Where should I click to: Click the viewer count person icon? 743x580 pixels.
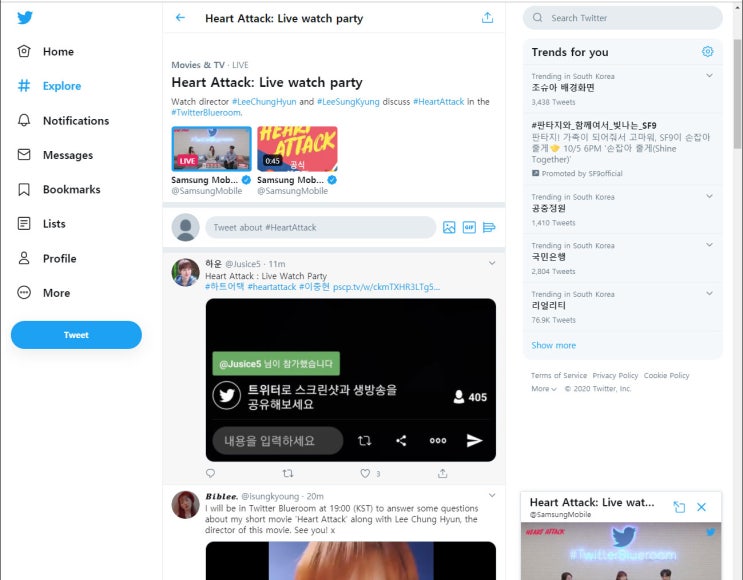click(x=459, y=397)
